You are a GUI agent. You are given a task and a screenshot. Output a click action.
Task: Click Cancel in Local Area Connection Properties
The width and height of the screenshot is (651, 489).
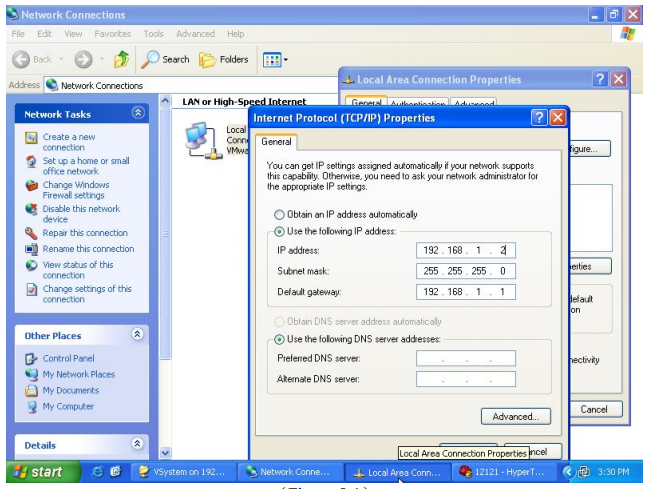(x=594, y=409)
